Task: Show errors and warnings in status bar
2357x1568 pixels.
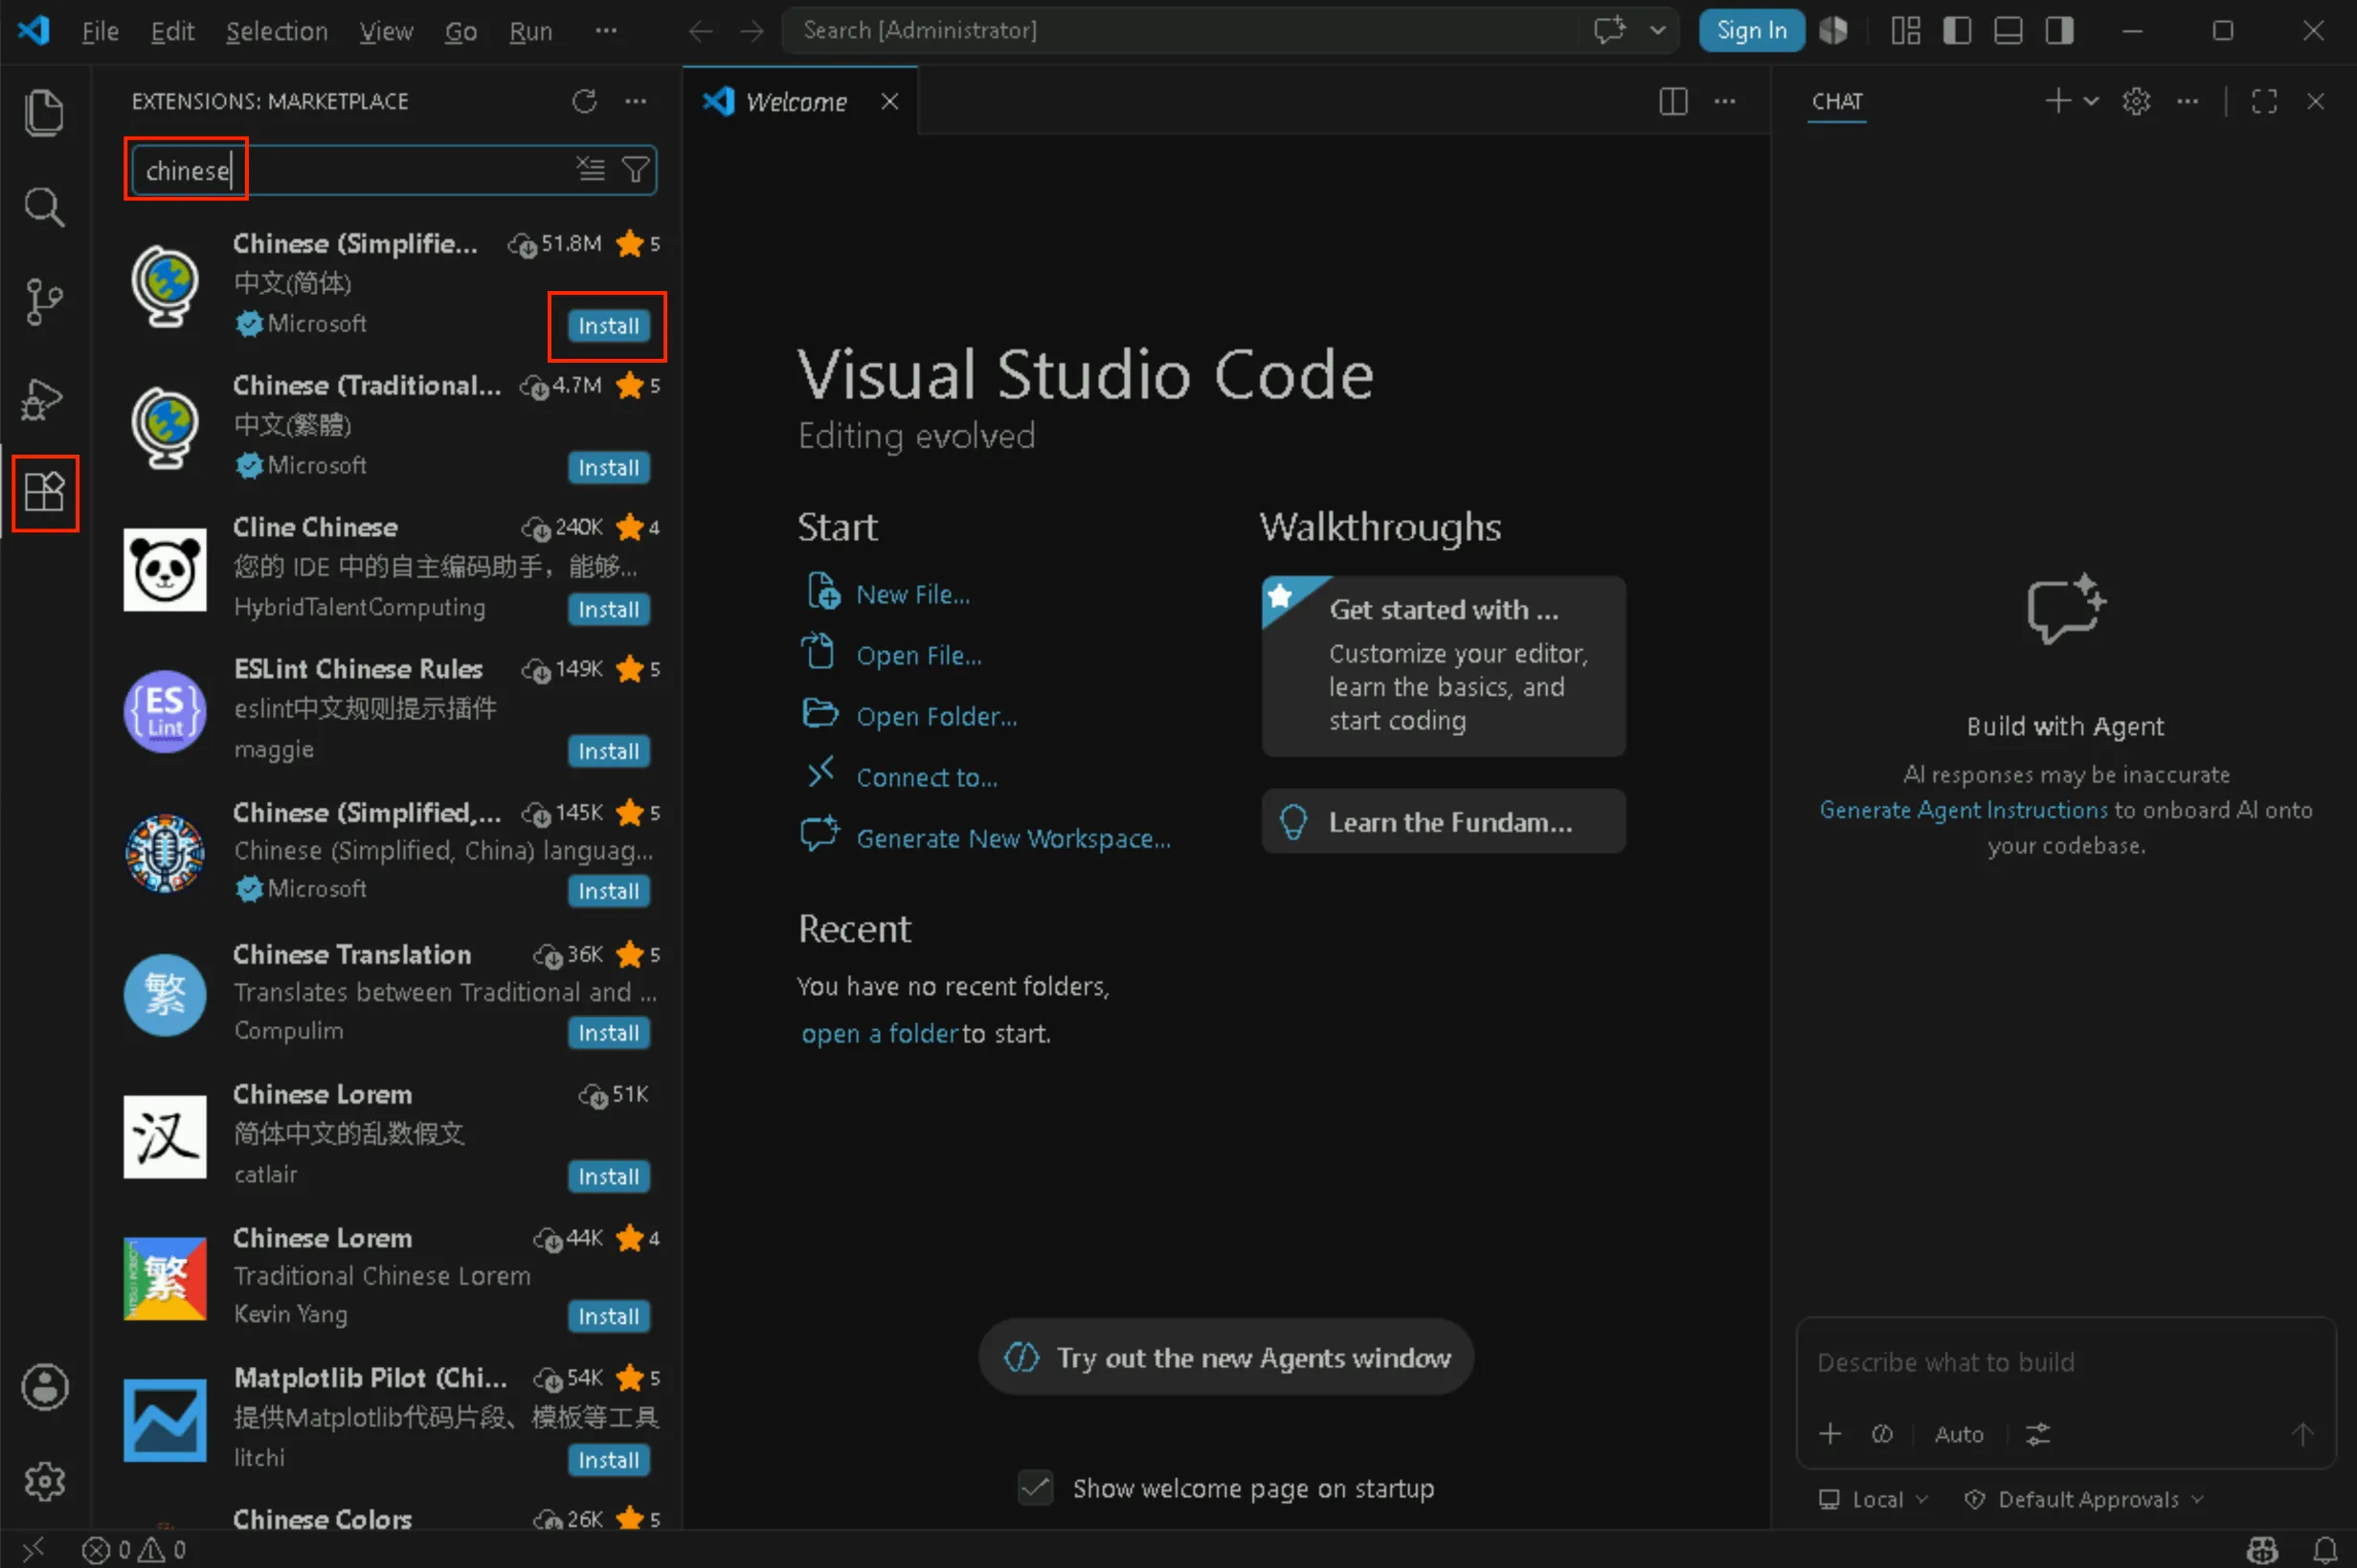Action: coord(134,1550)
